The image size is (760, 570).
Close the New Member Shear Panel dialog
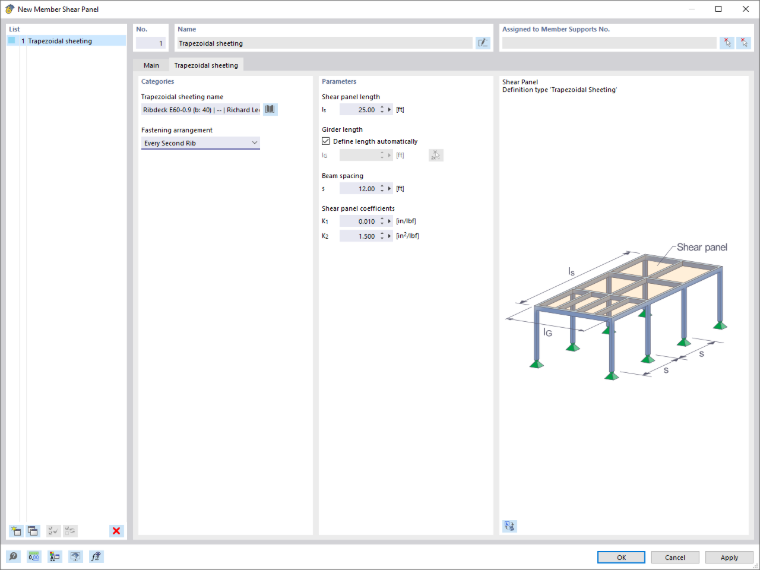745,9
